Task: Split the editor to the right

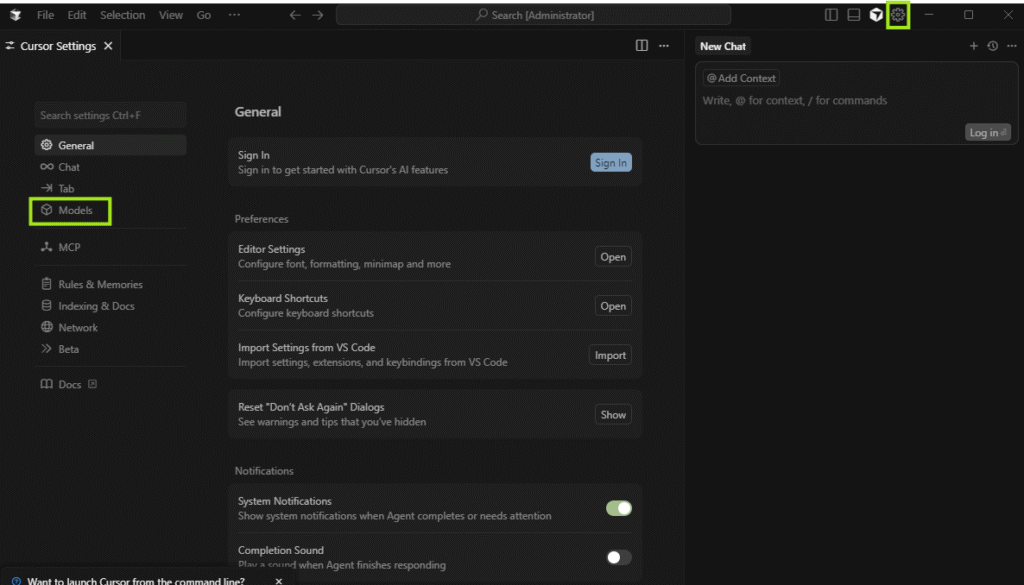Action: click(x=642, y=46)
